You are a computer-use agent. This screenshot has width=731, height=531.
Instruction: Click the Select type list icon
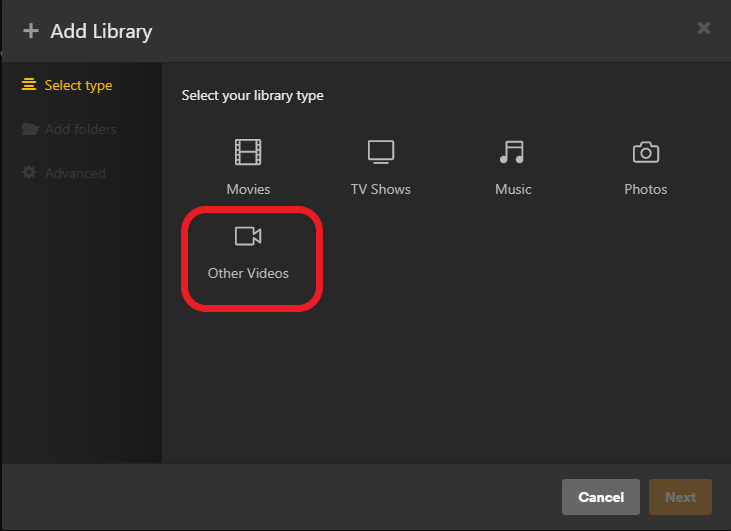29,84
